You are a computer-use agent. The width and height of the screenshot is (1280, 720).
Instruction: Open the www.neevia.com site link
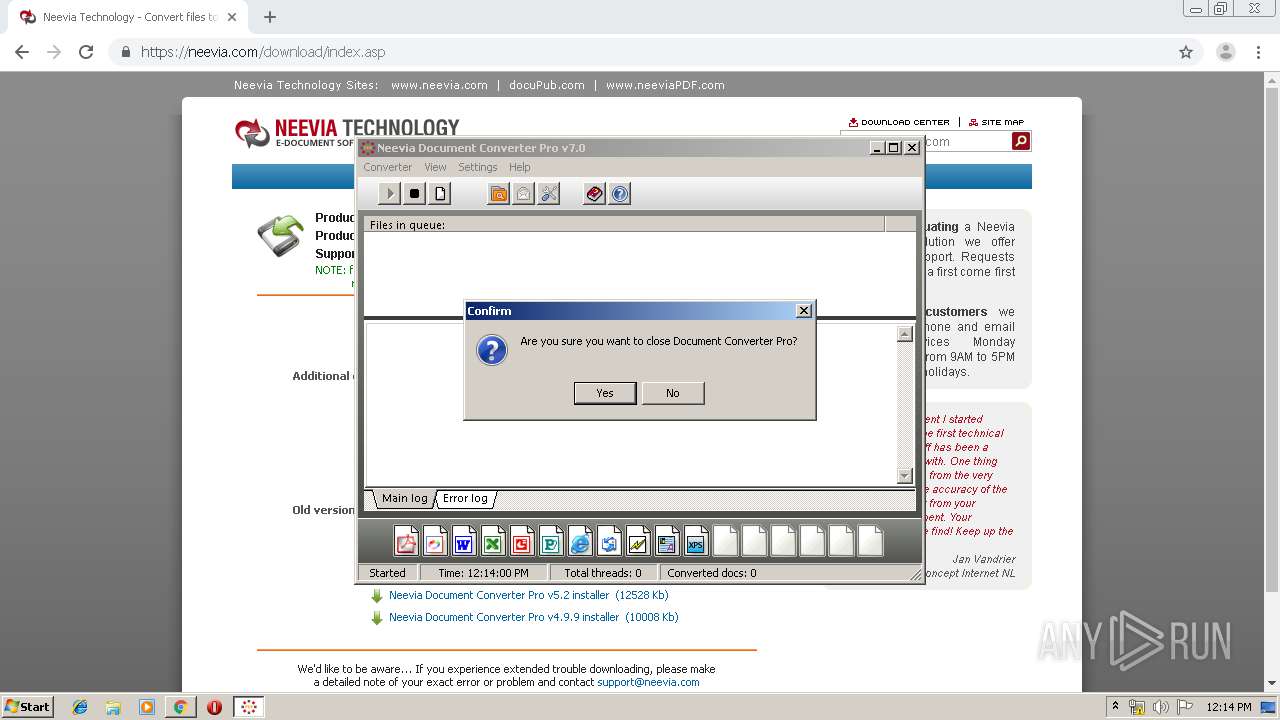tap(439, 85)
